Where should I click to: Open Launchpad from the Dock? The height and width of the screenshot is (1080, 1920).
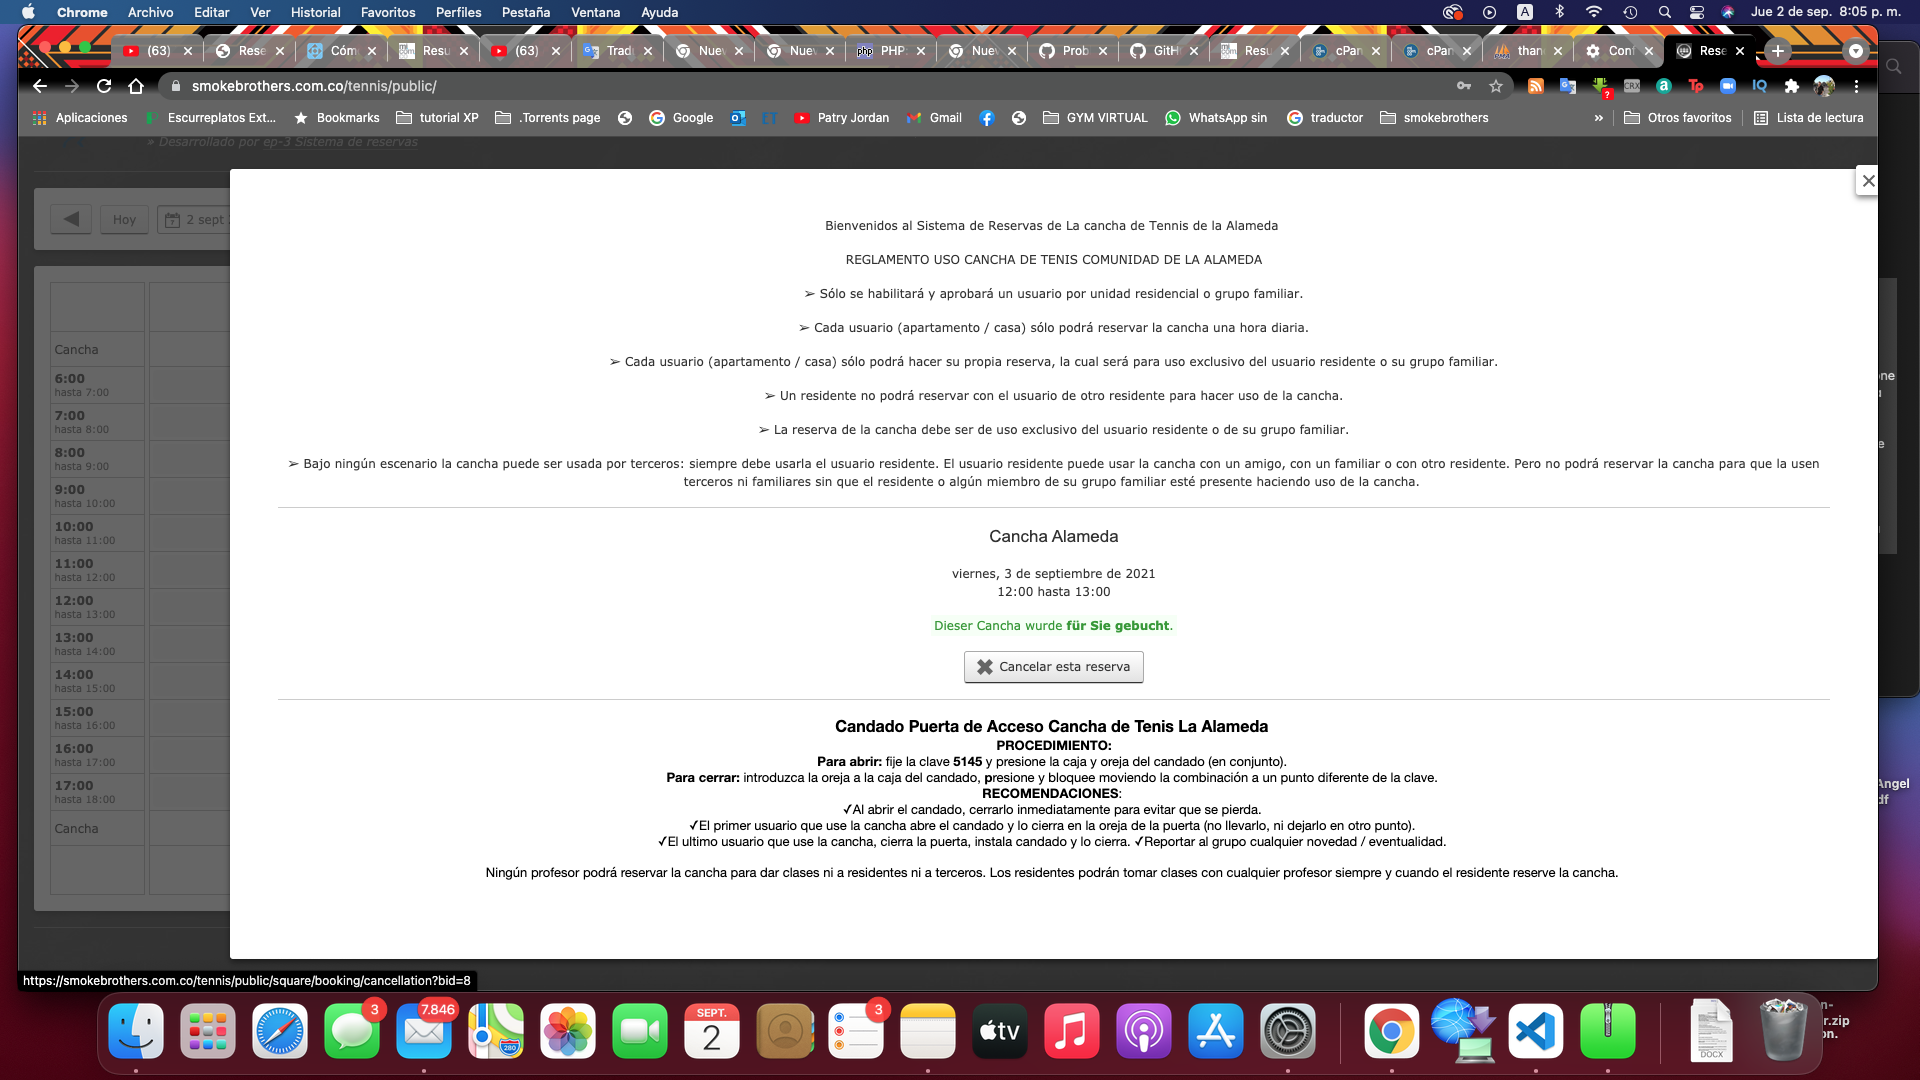coord(207,1031)
